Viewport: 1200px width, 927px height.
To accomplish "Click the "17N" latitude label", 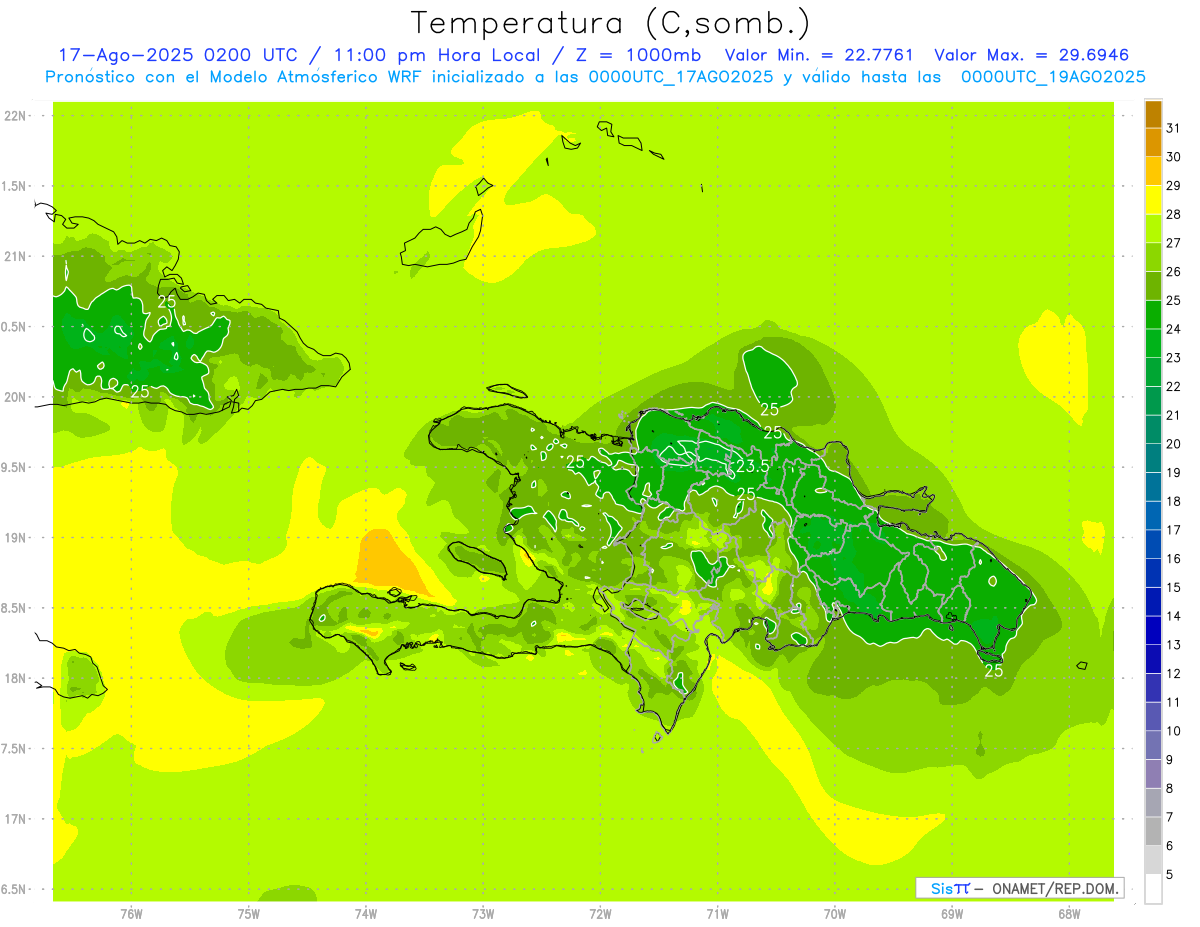I will point(15,819).
